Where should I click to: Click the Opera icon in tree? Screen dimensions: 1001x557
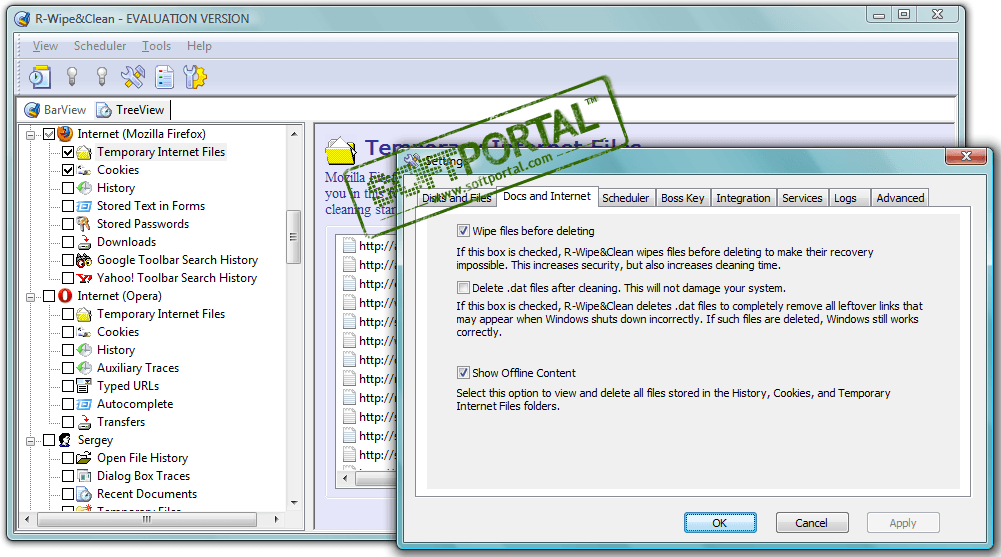(65, 296)
